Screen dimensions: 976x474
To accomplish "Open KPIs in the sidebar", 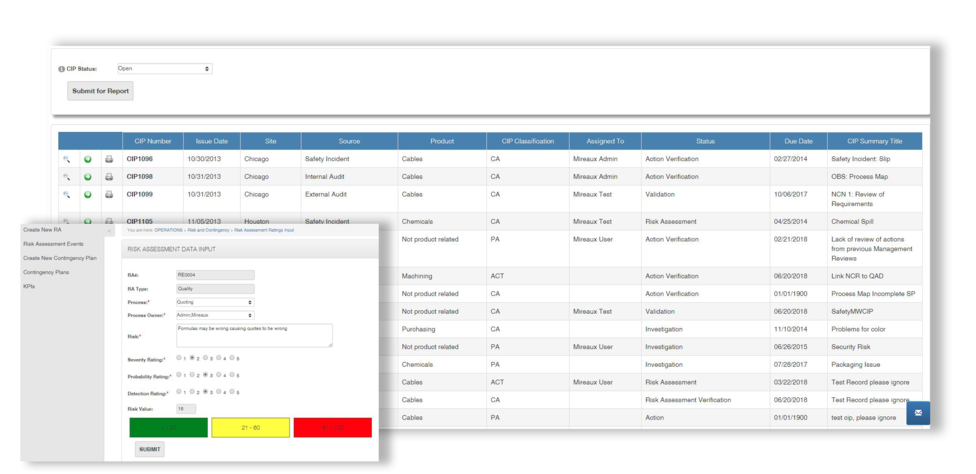I will [29, 287].
